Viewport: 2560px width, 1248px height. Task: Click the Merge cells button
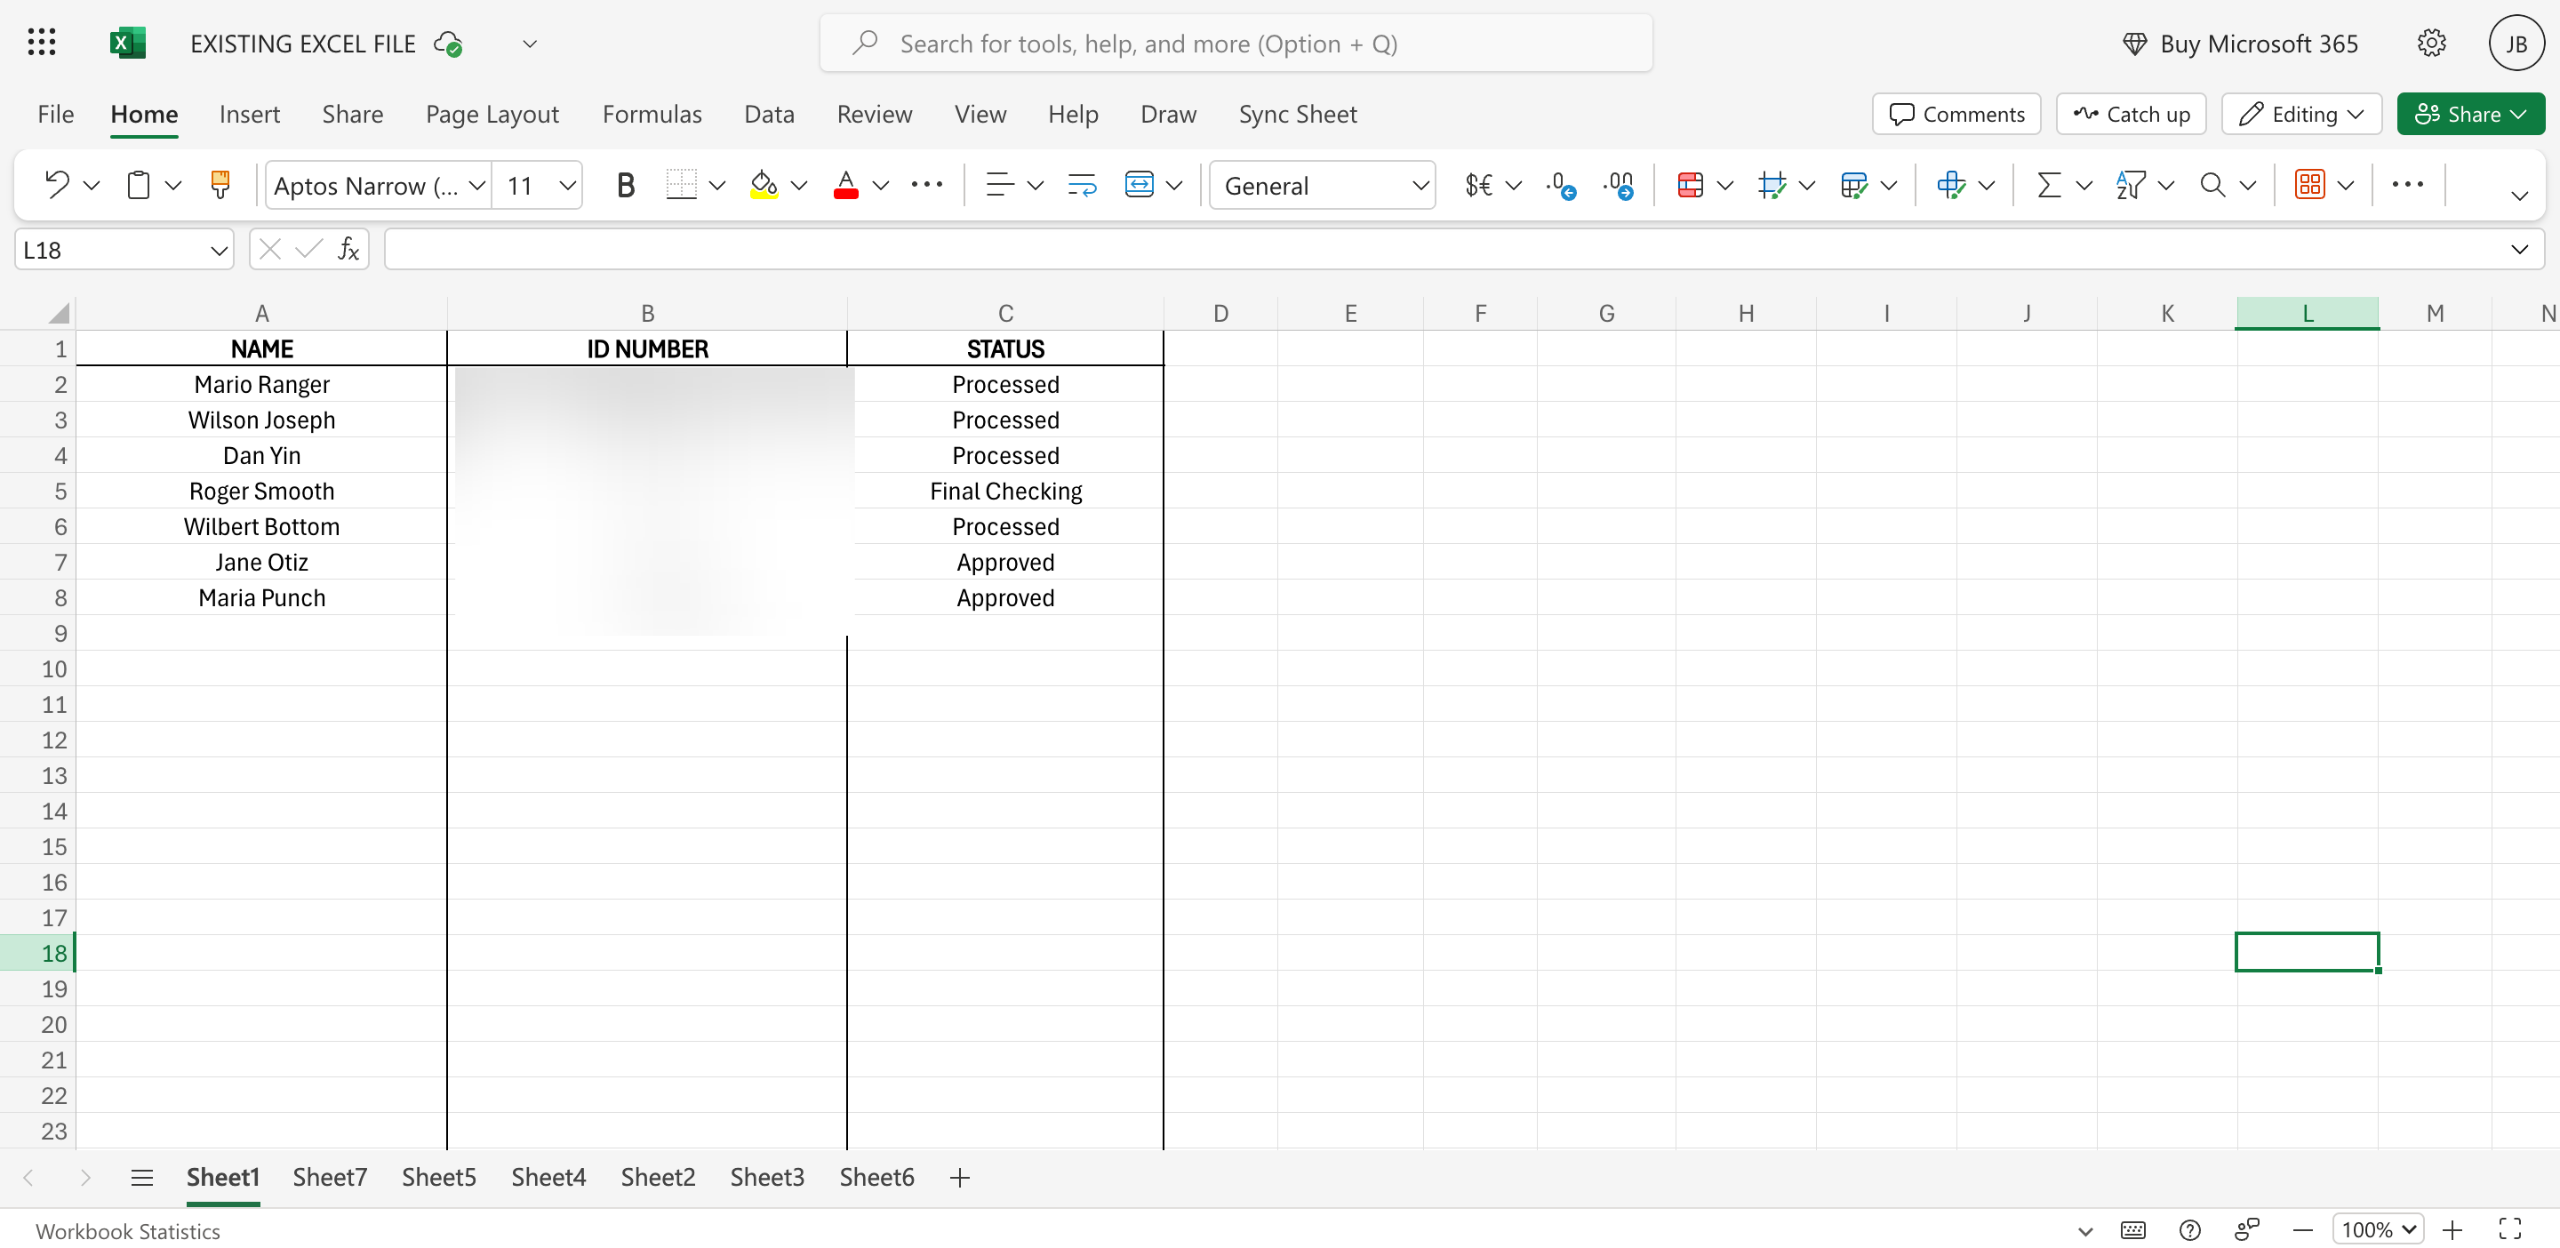coord(1139,185)
